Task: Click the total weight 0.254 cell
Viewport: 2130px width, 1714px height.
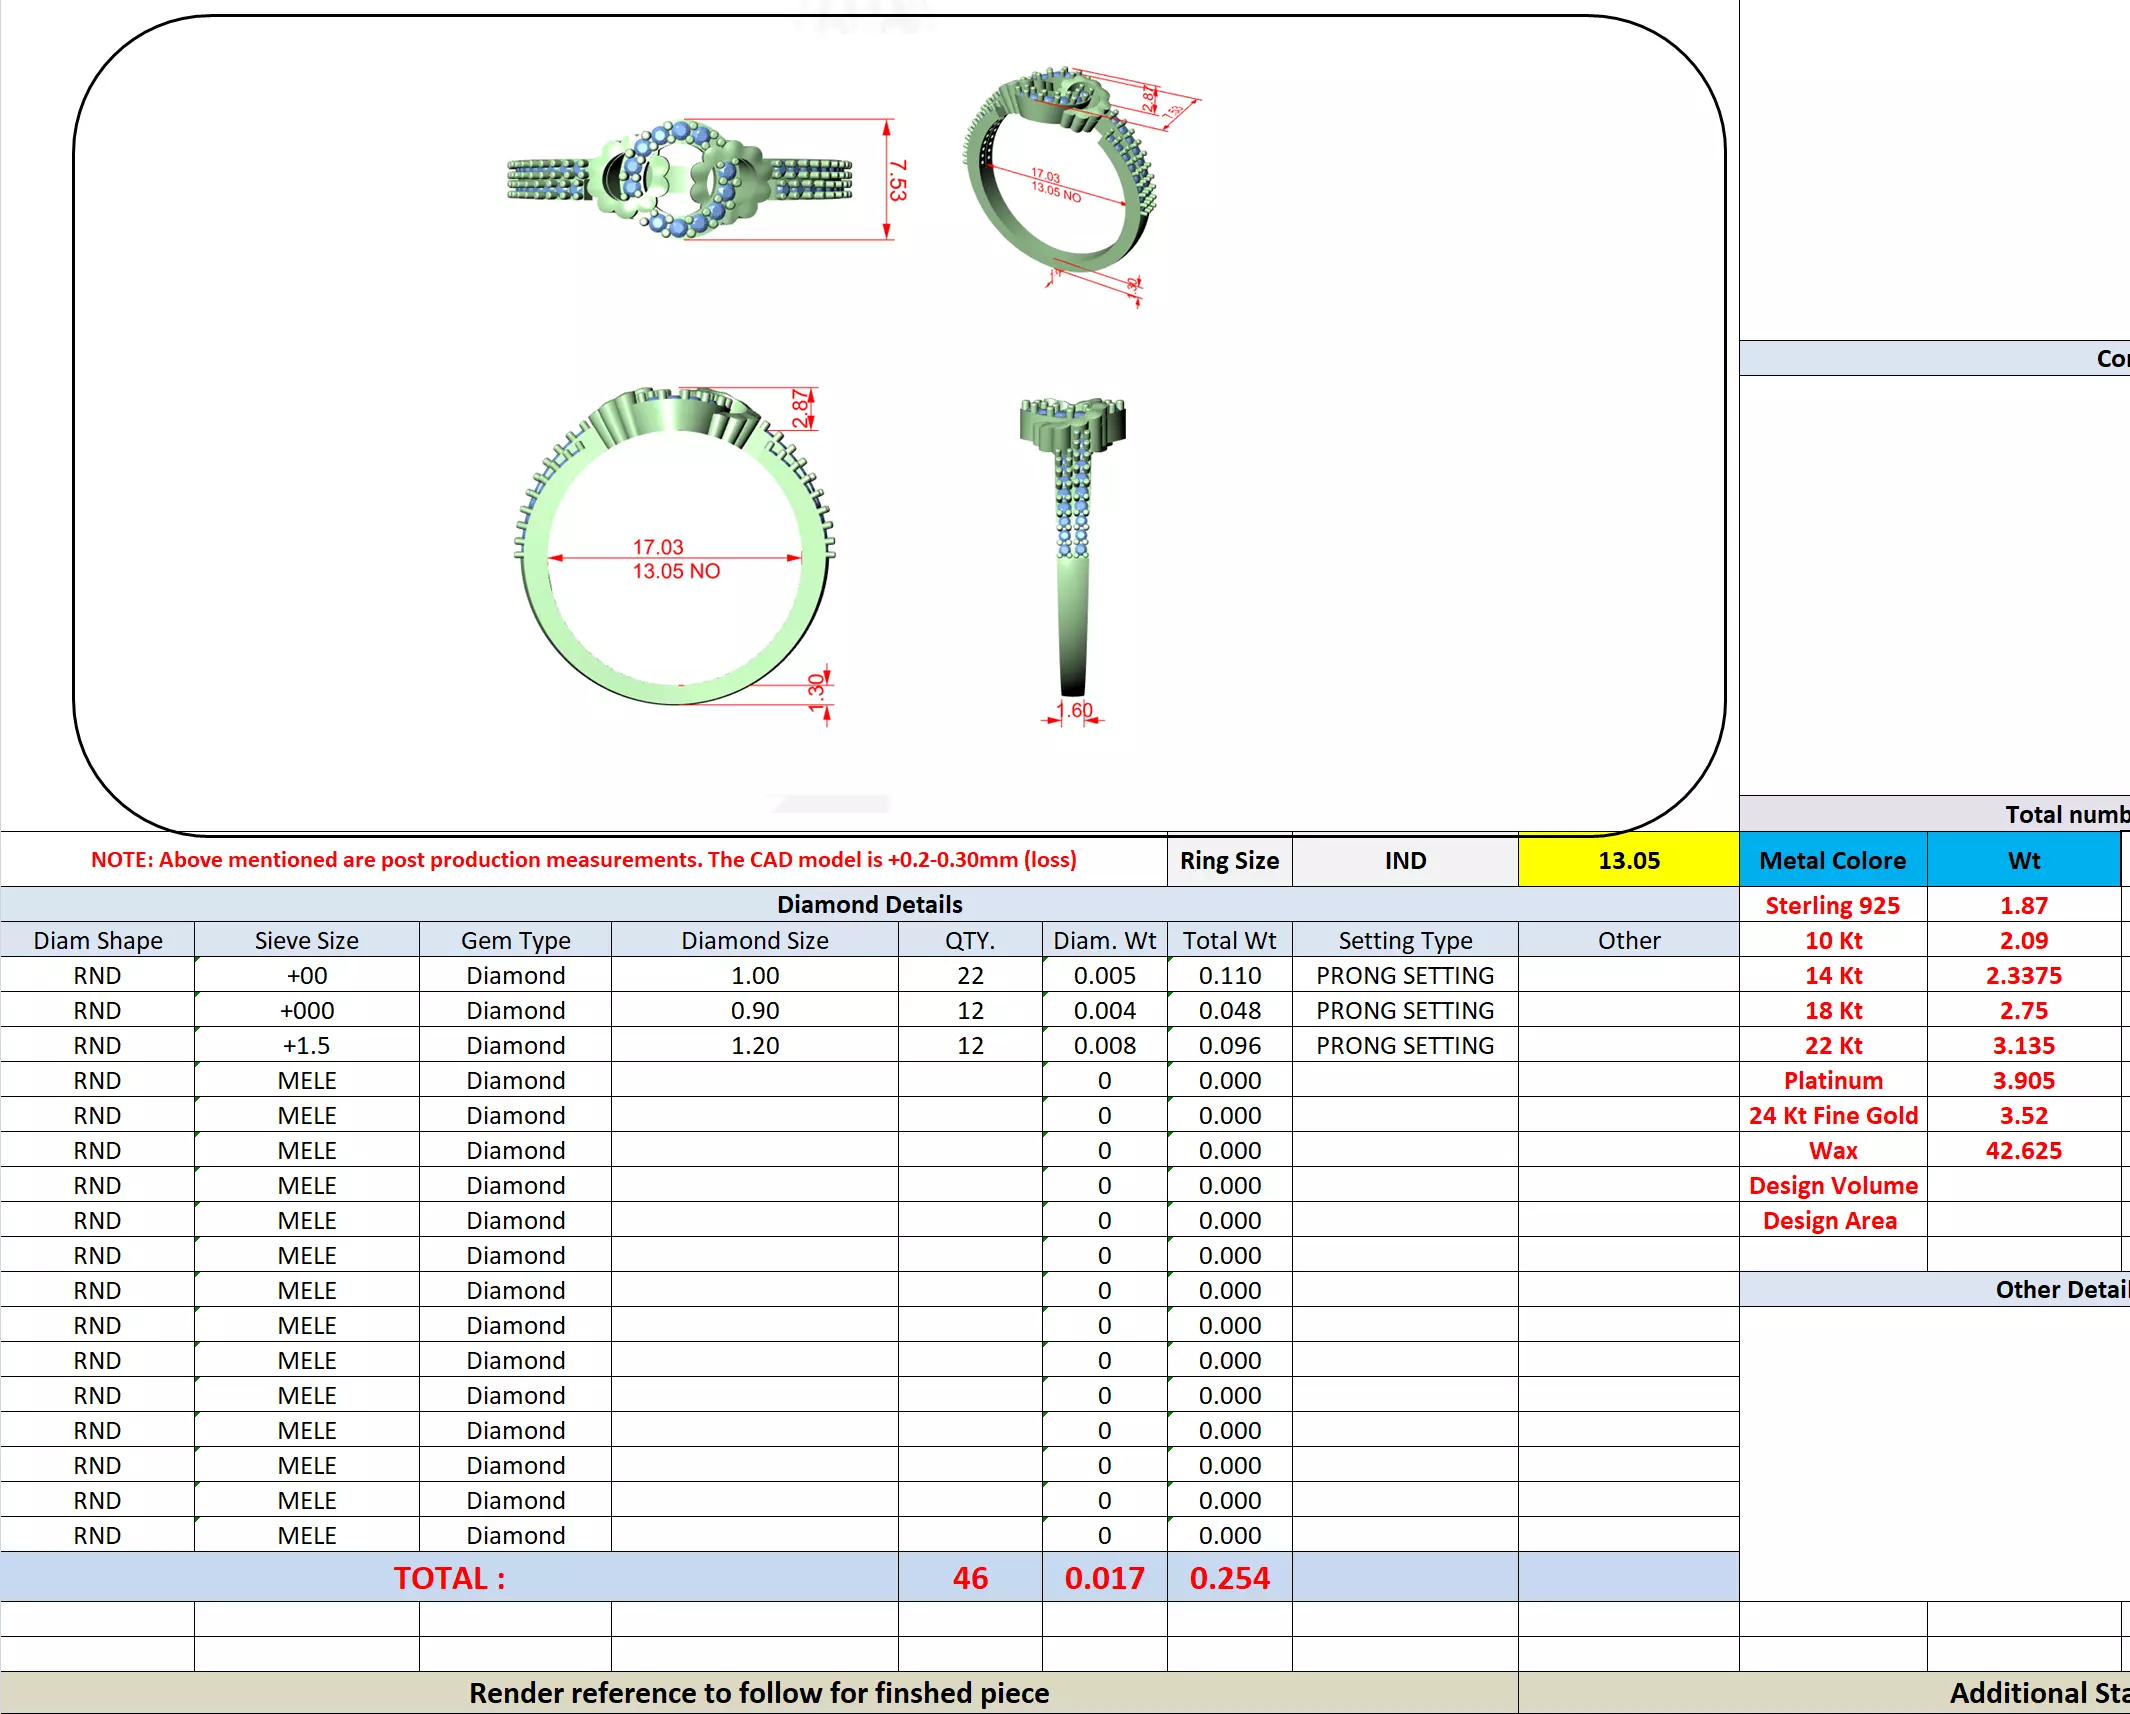Action: click(x=1229, y=1577)
